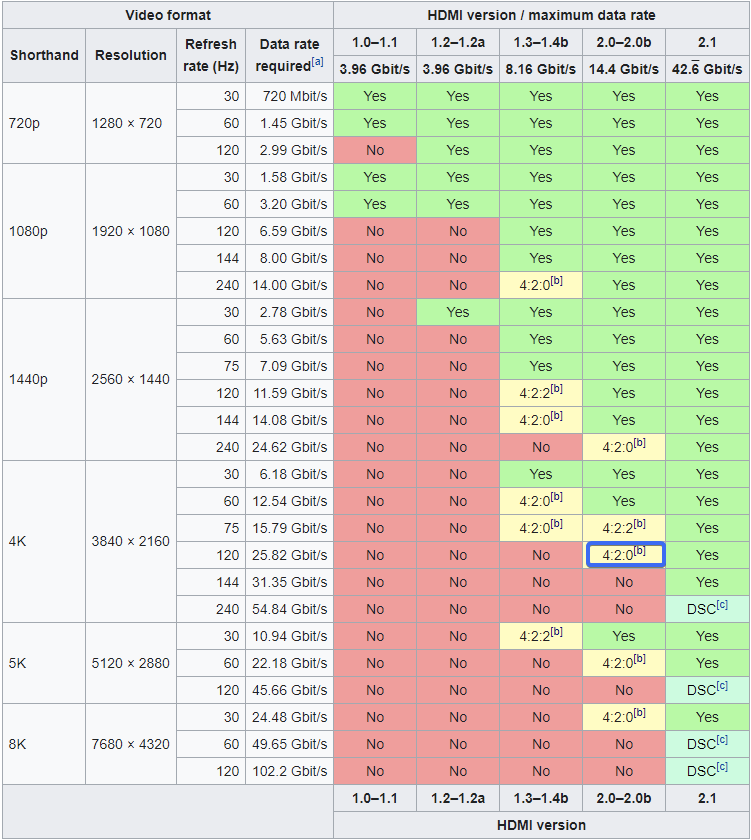Click "2.1" in the footer row above HDMI version
The image size is (751, 840).
coord(707,798)
